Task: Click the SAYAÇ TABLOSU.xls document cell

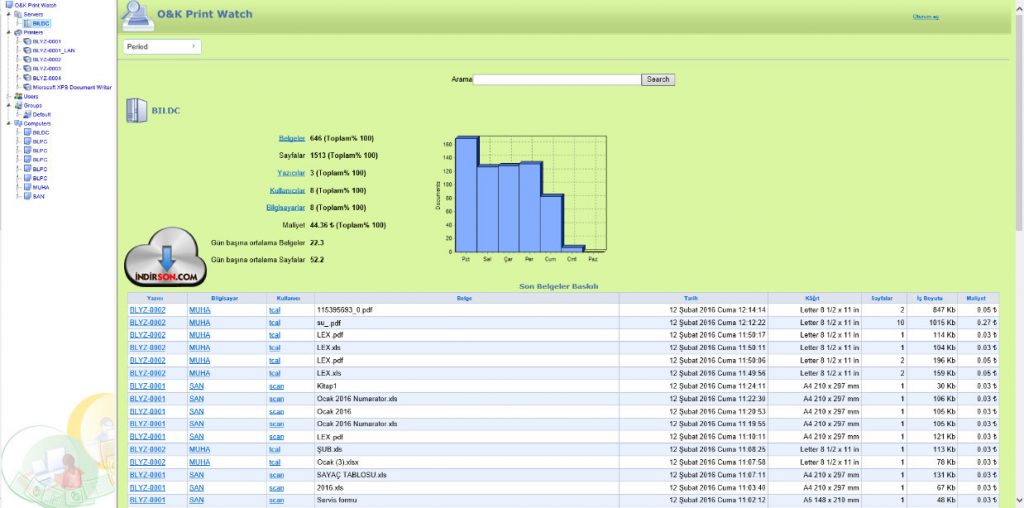Action: (466, 475)
